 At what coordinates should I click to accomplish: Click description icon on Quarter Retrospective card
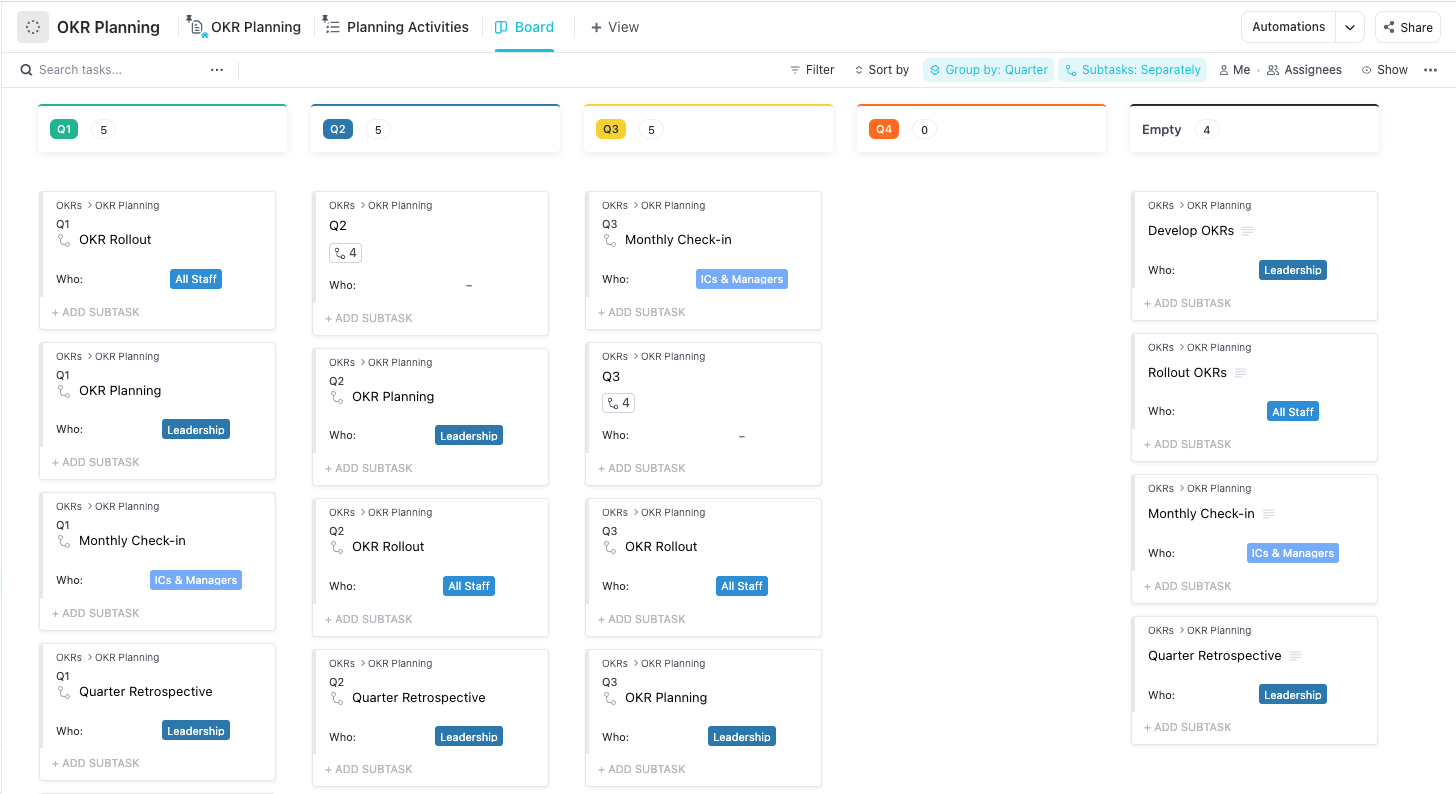click(x=1296, y=656)
